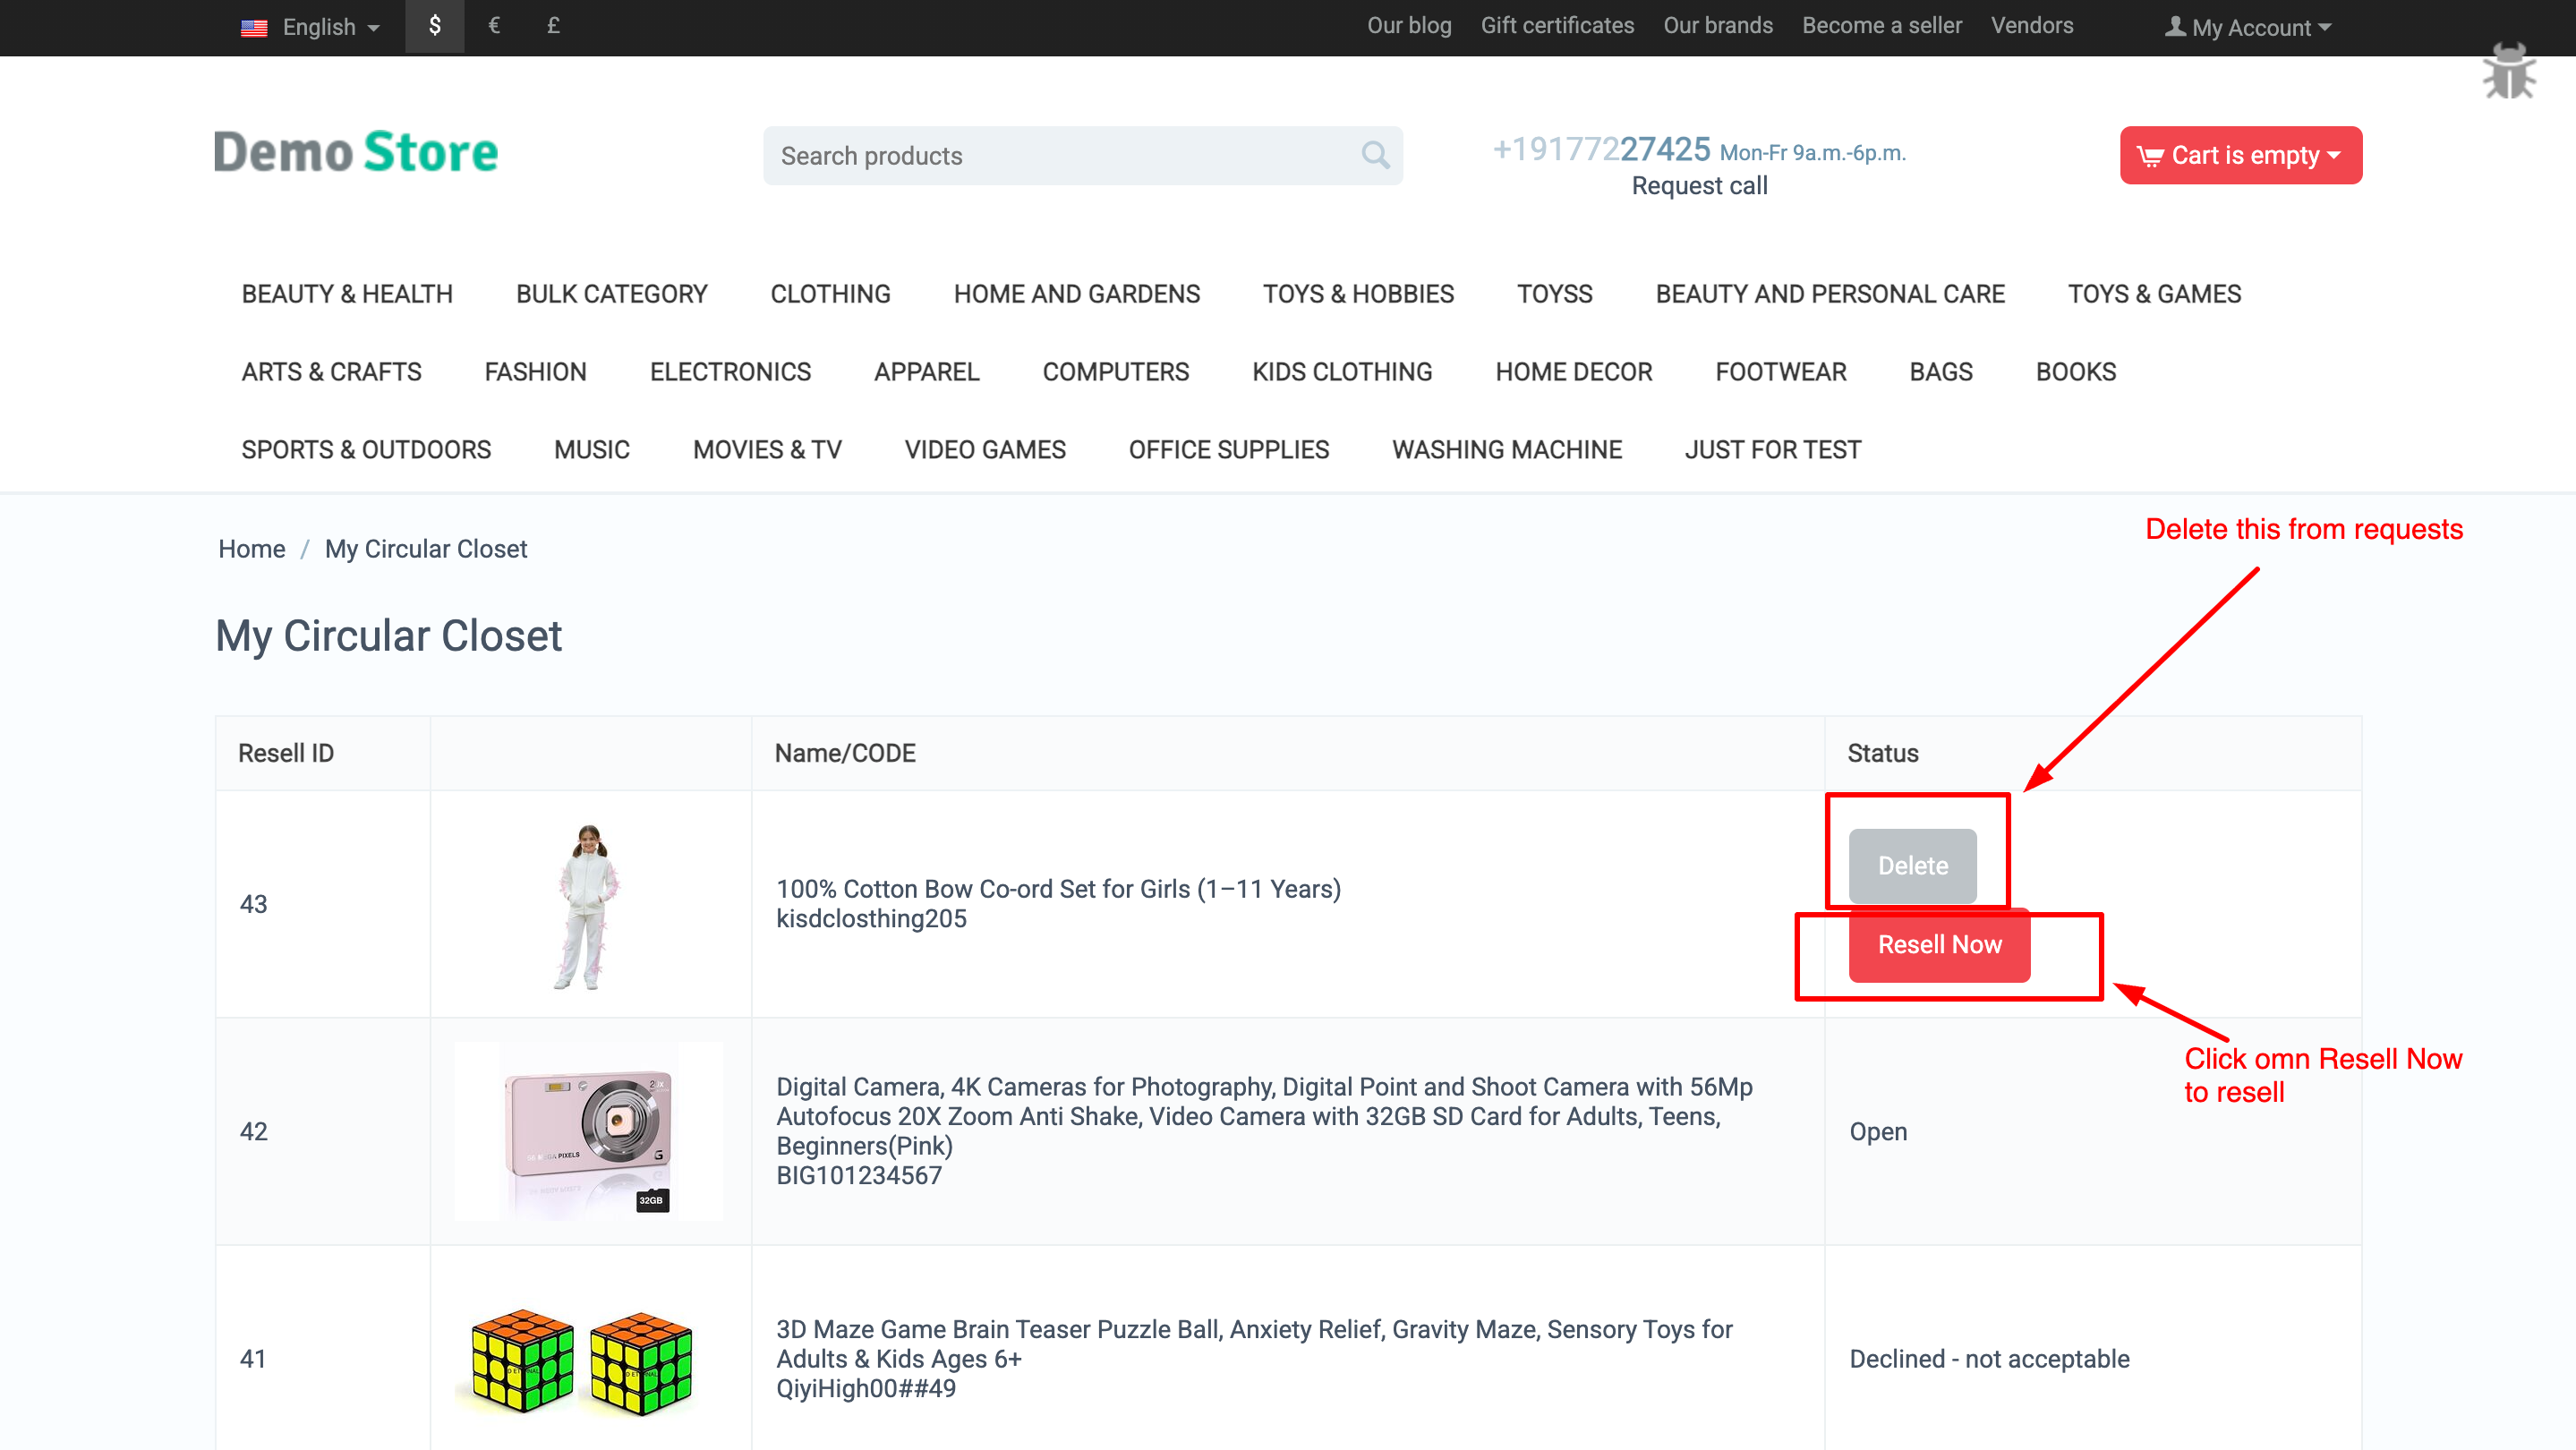Click the Home breadcrumb link
Viewport: 2576px width, 1450px height.
(251, 548)
